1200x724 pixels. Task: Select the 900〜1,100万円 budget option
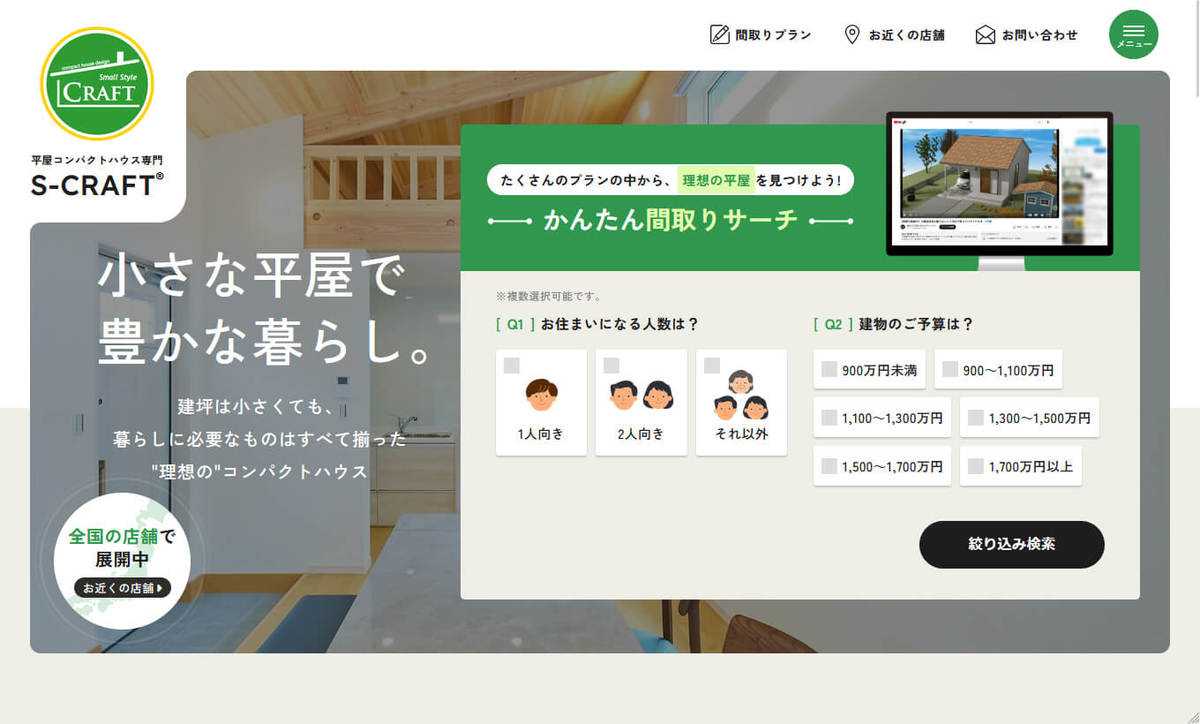coord(950,370)
